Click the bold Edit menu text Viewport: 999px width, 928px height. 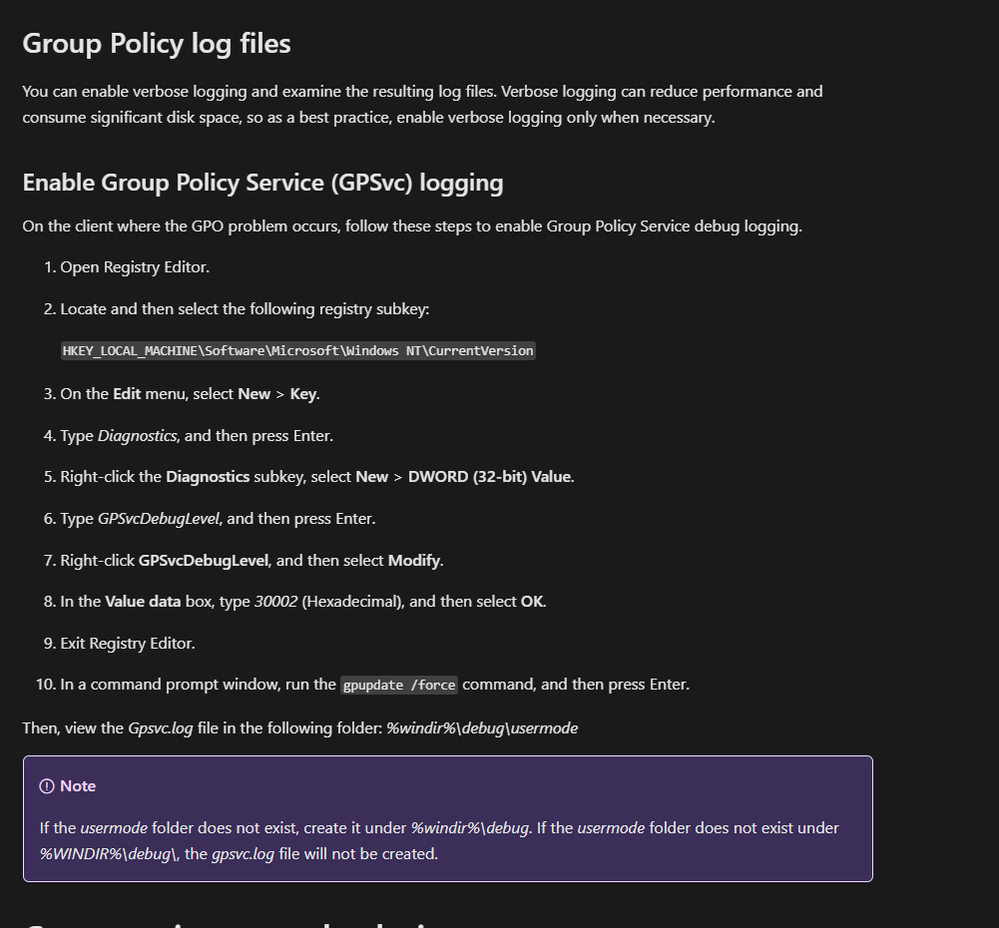tap(127, 394)
